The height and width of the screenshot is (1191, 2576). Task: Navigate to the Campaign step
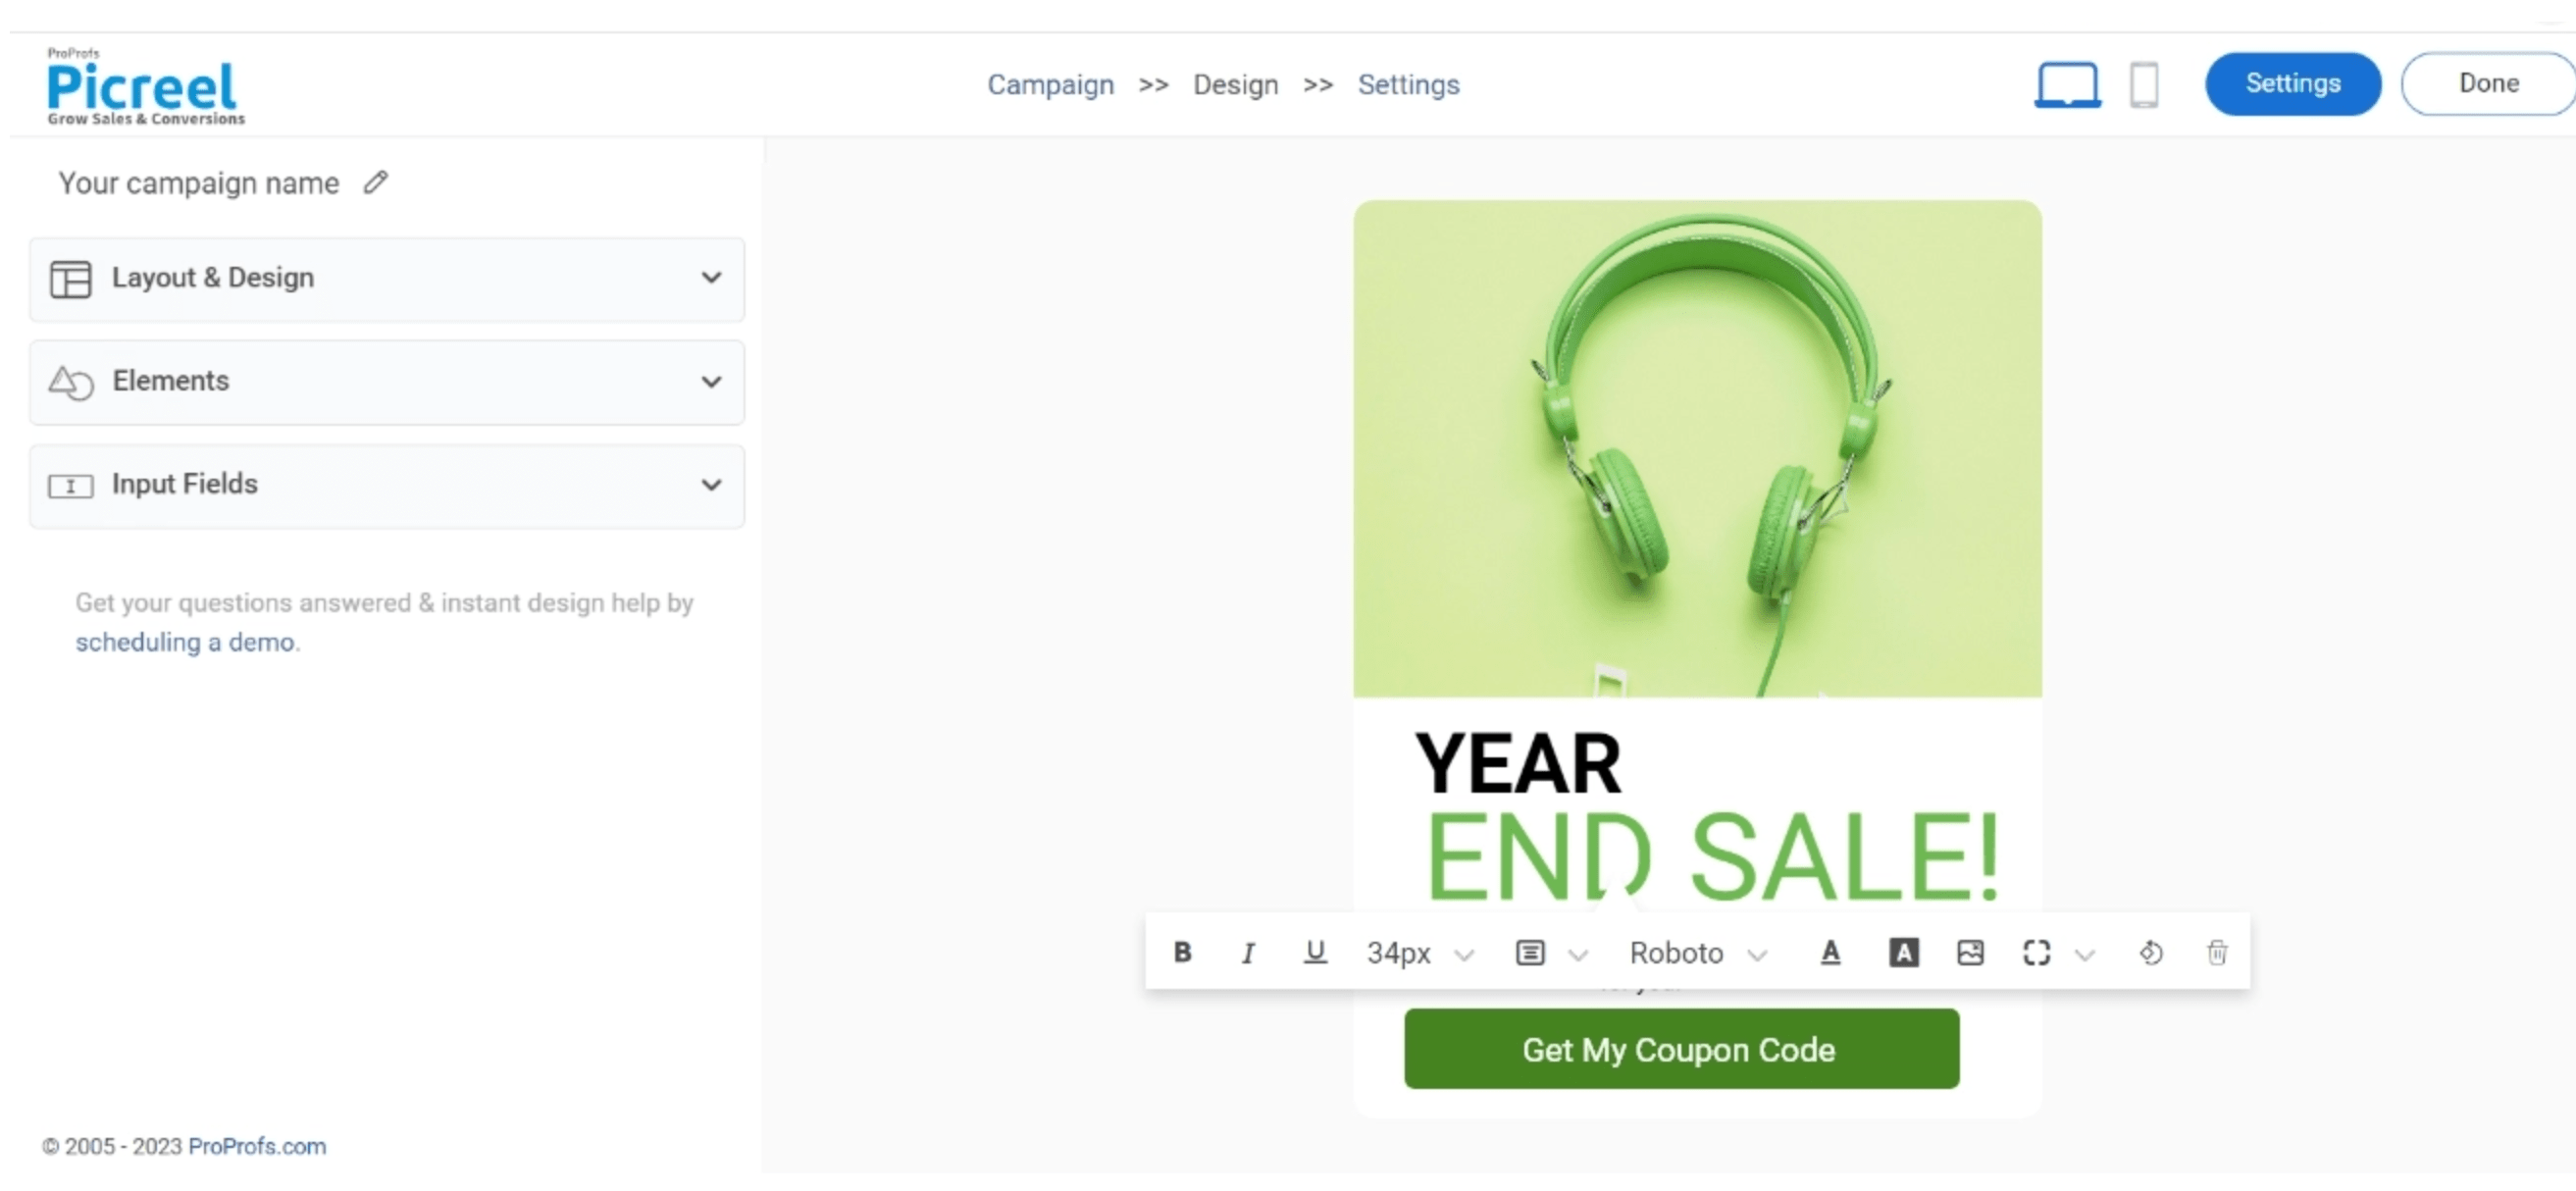1048,83
